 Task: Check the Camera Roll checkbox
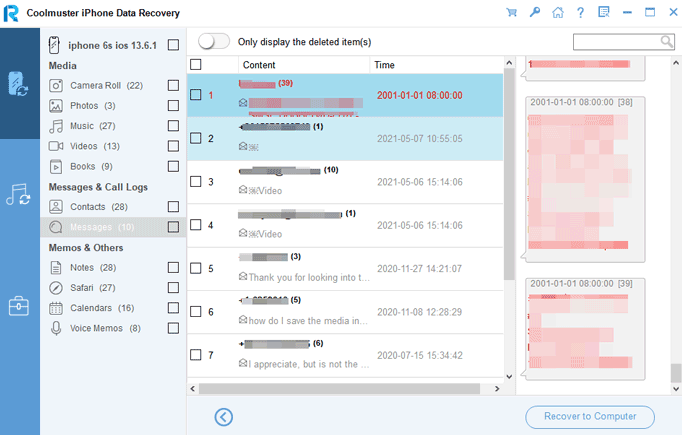[x=173, y=85]
